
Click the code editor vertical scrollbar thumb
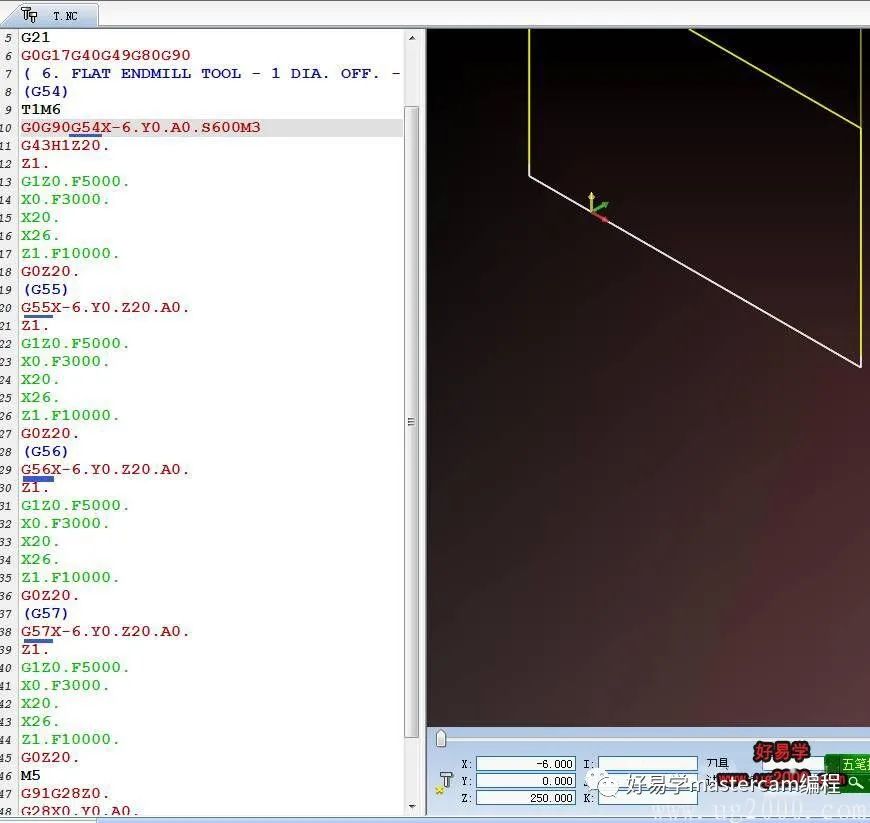(x=412, y=422)
